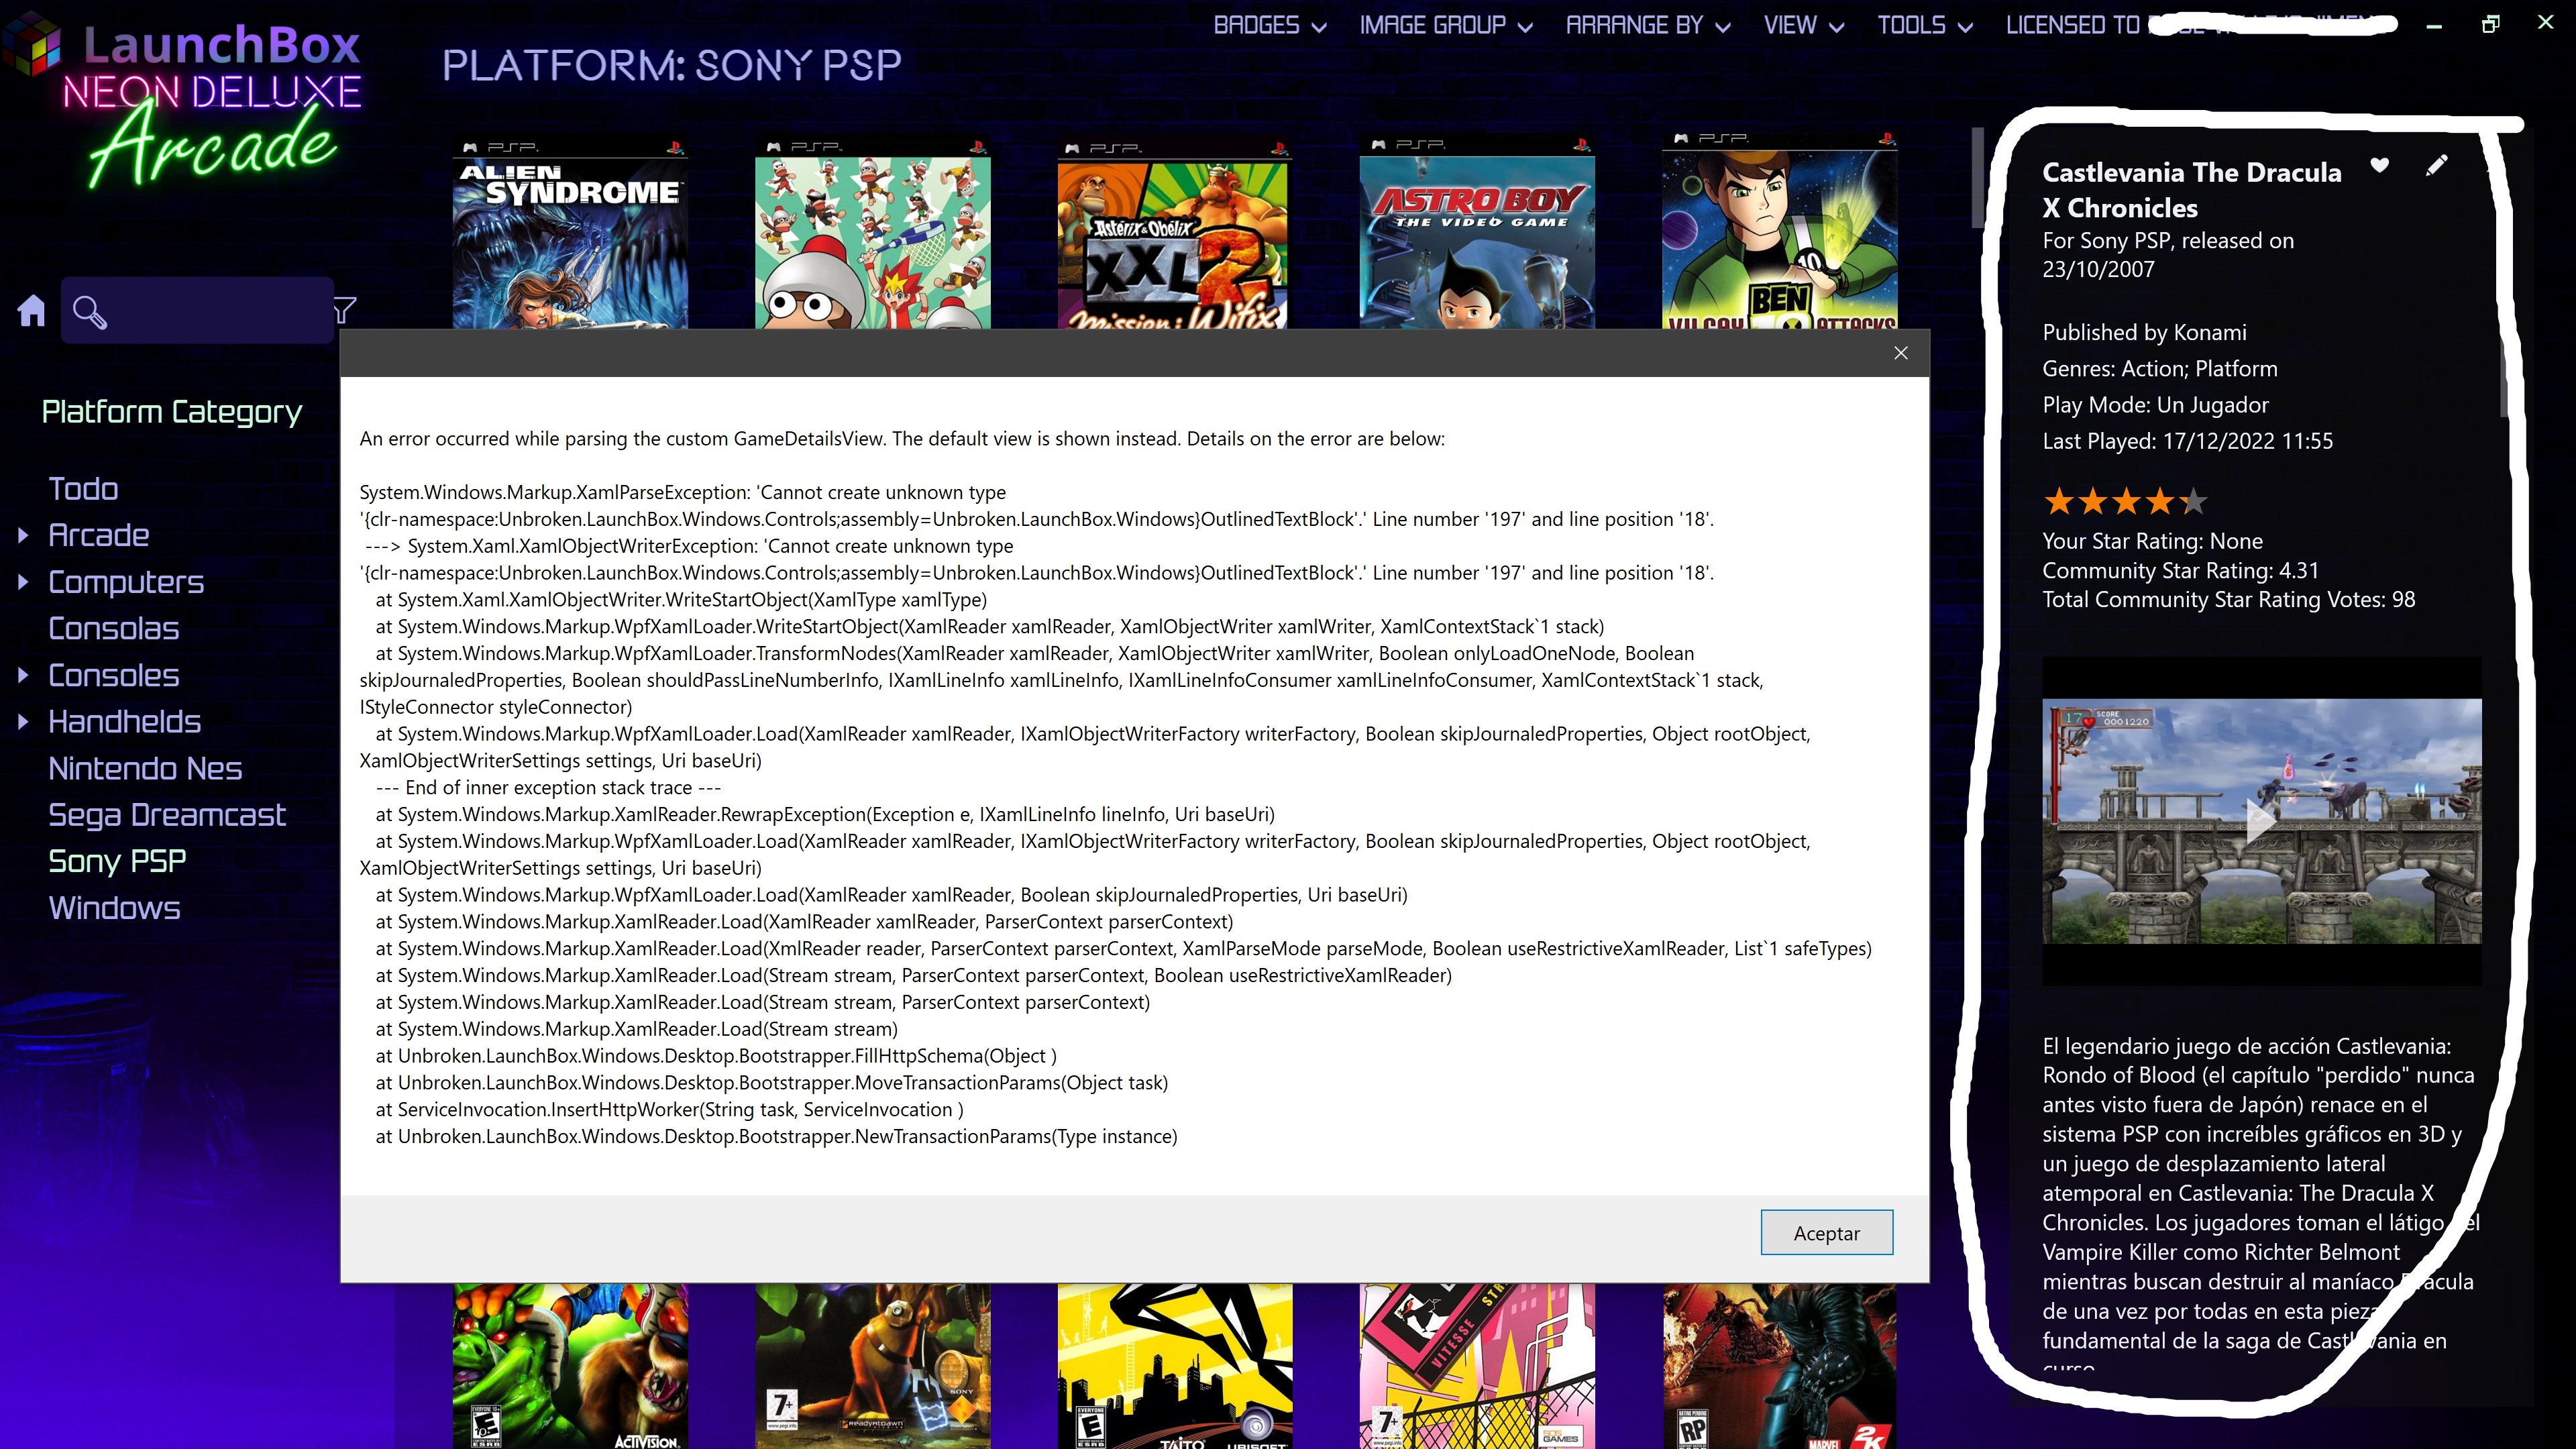2576x1449 pixels.
Task: Open the VIEW menu
Action: point(1803,25)
